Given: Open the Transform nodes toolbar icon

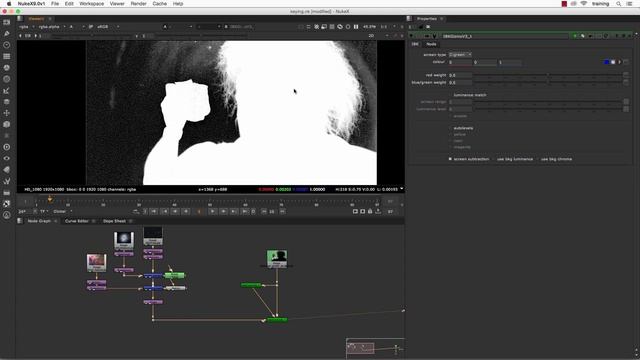Looking at the screenshot, I should [7, 113].
